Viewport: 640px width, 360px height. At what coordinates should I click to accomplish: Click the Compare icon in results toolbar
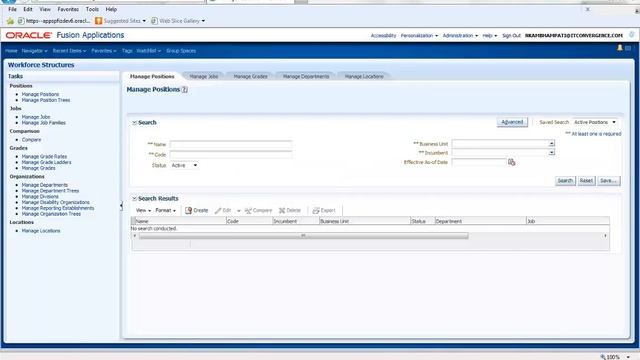tap(248, 211)
